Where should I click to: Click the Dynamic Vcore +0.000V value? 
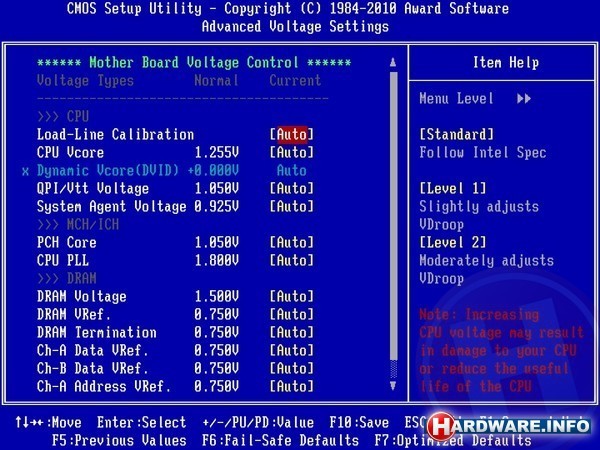[x=213, y=170]
